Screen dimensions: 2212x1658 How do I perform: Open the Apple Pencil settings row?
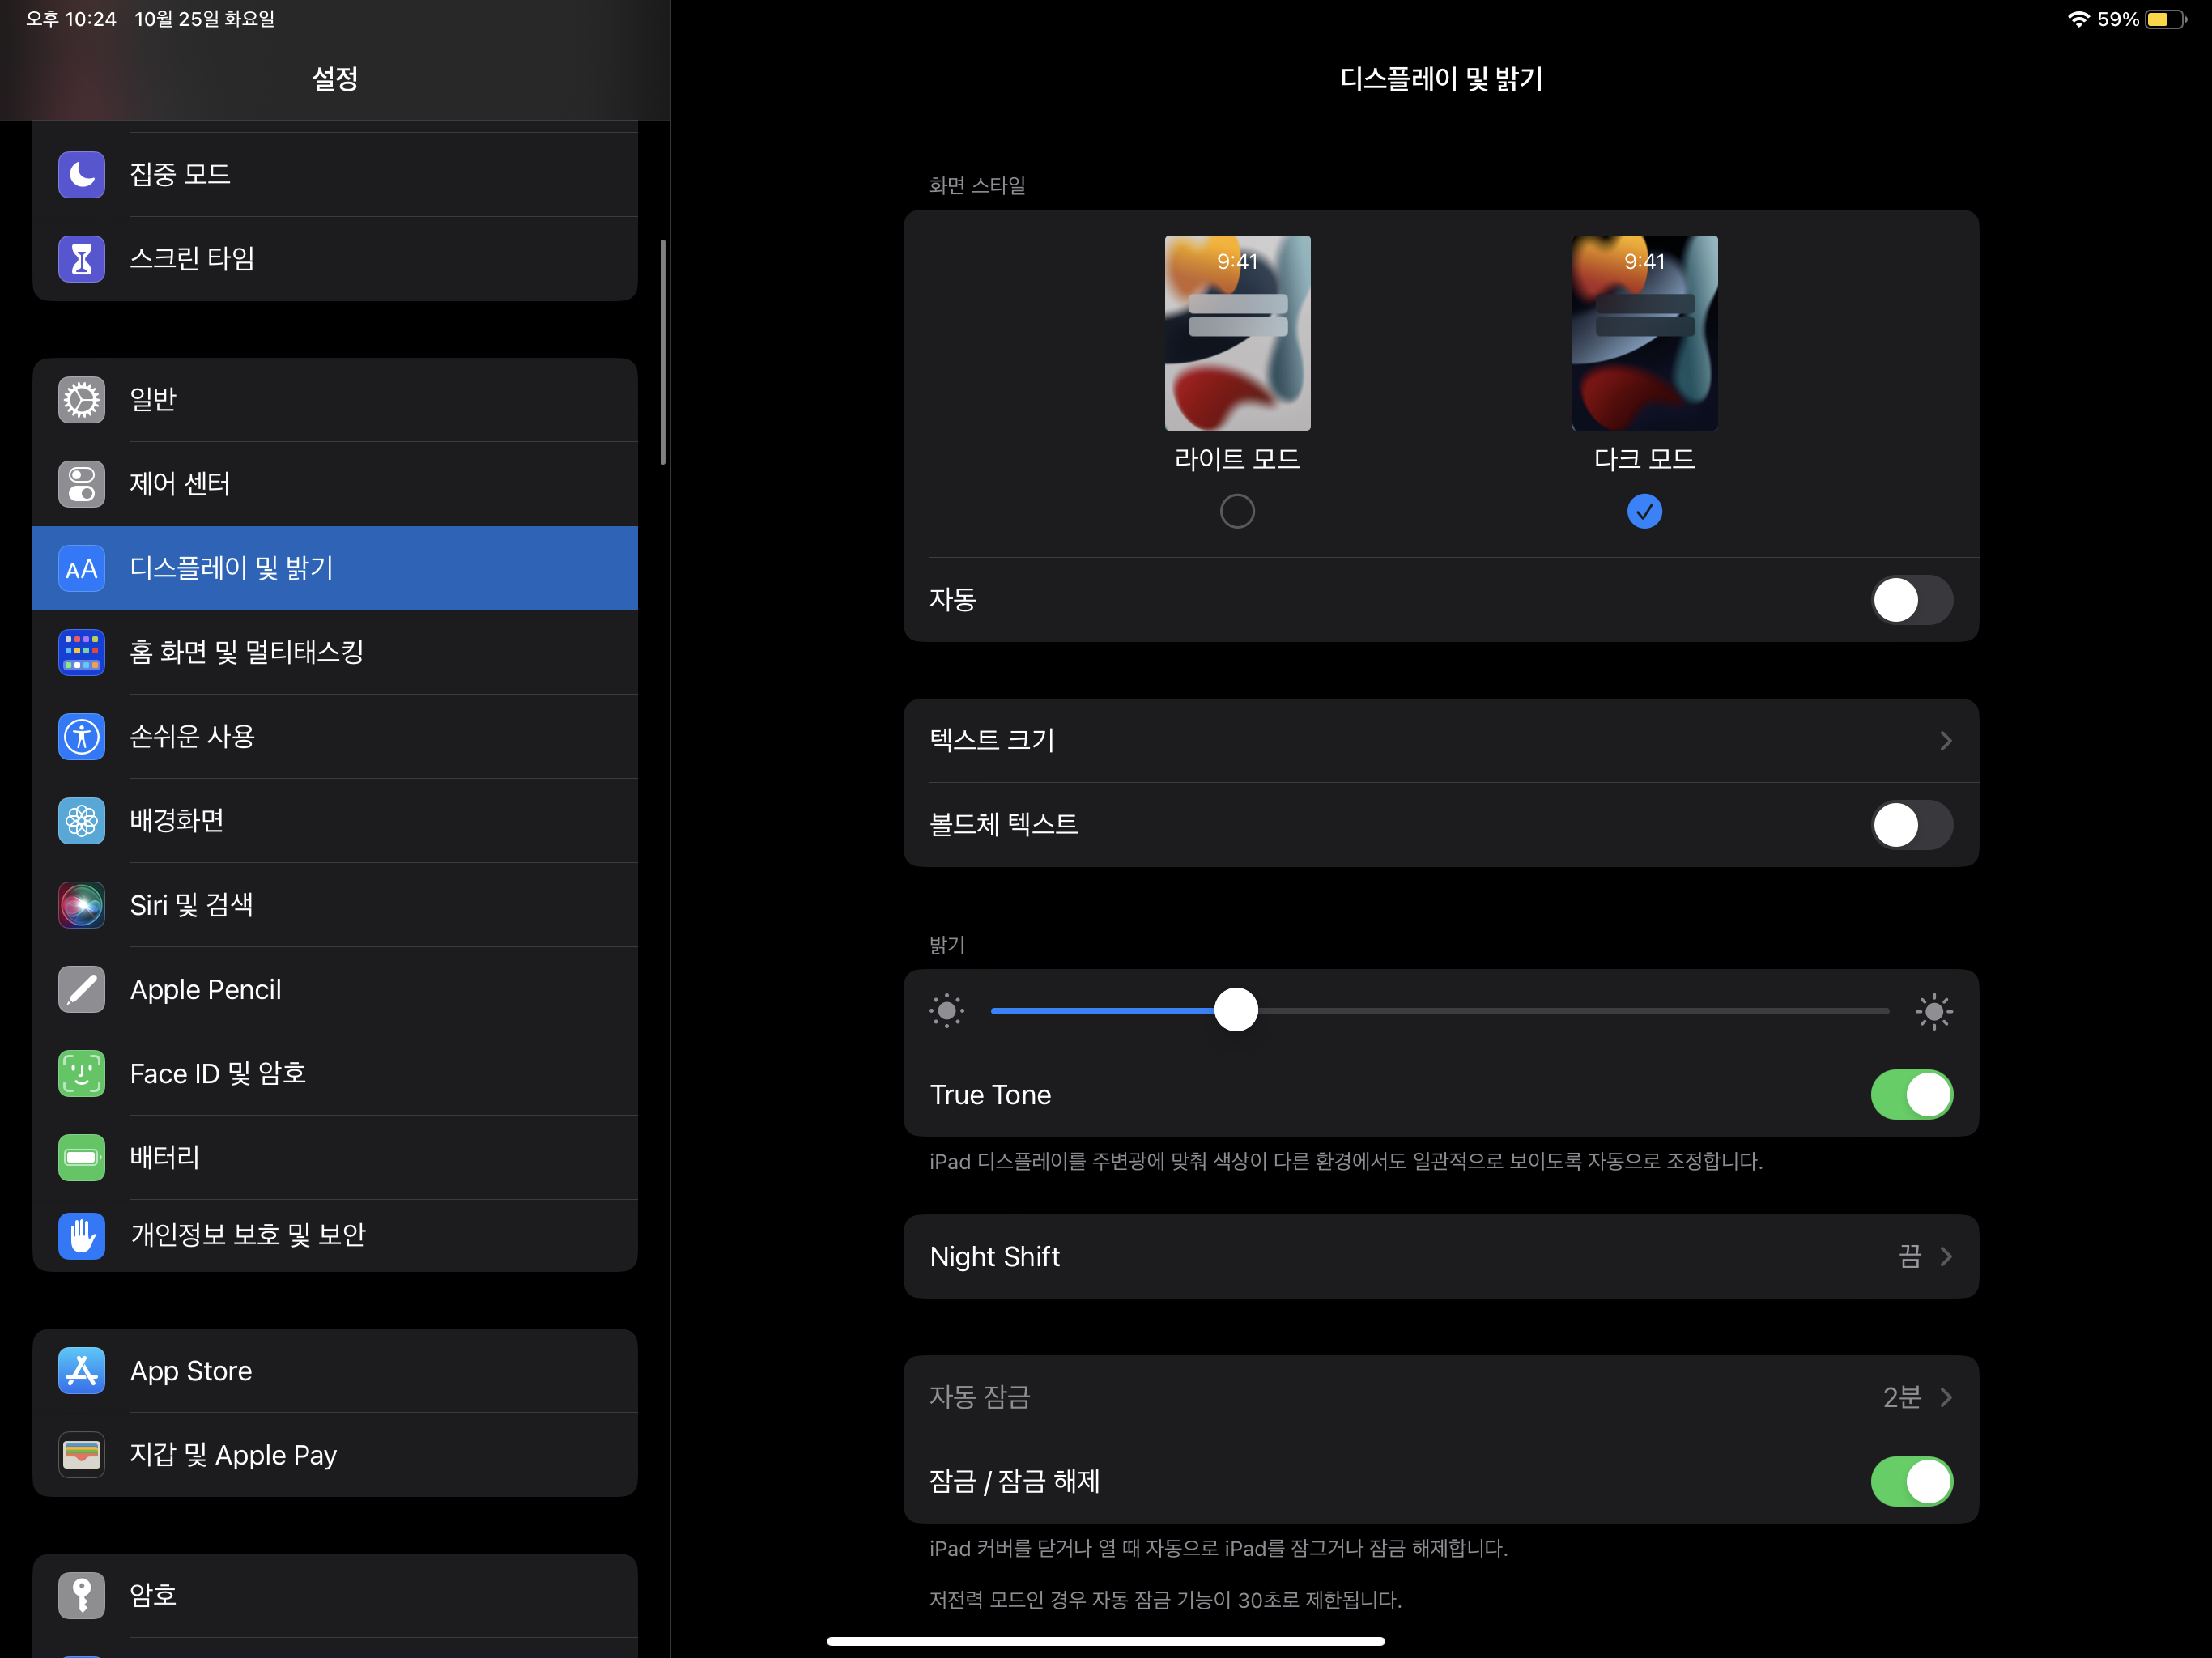point(335,989)
